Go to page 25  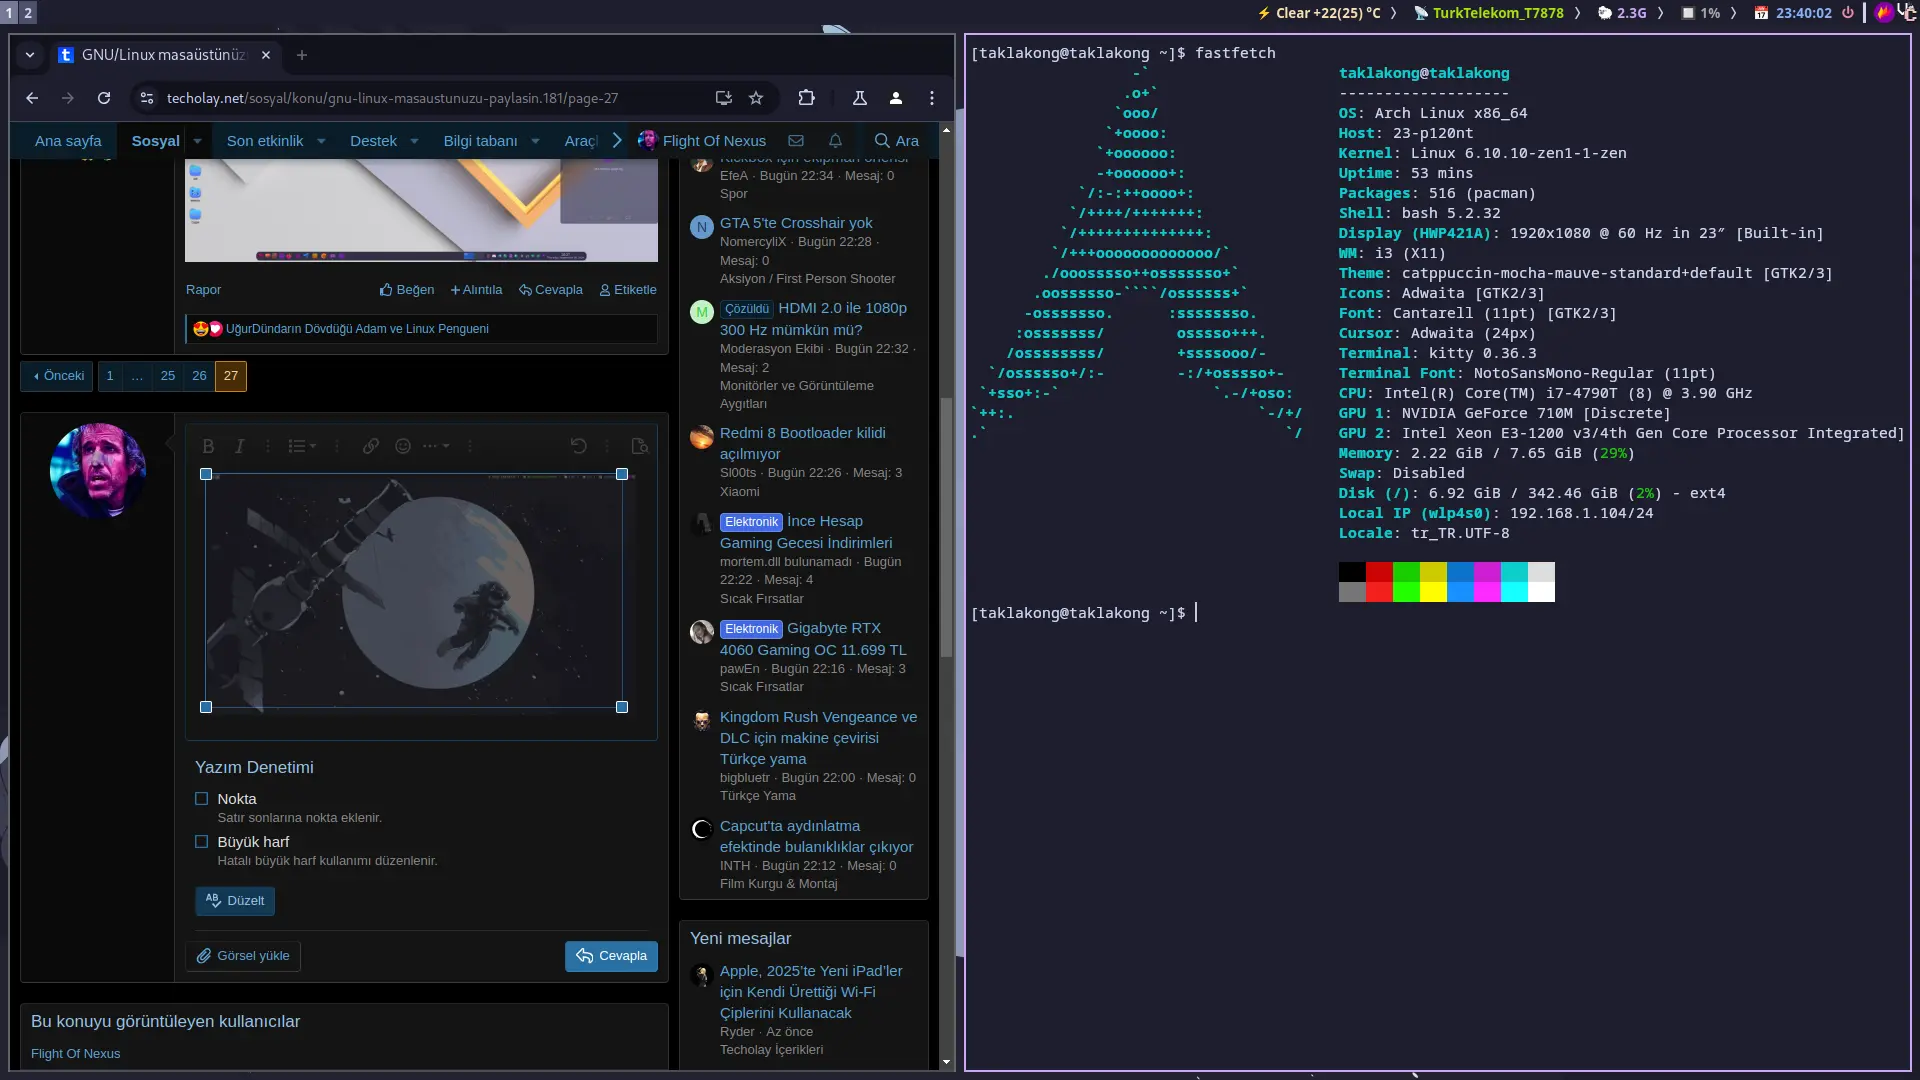click(168, 377)
